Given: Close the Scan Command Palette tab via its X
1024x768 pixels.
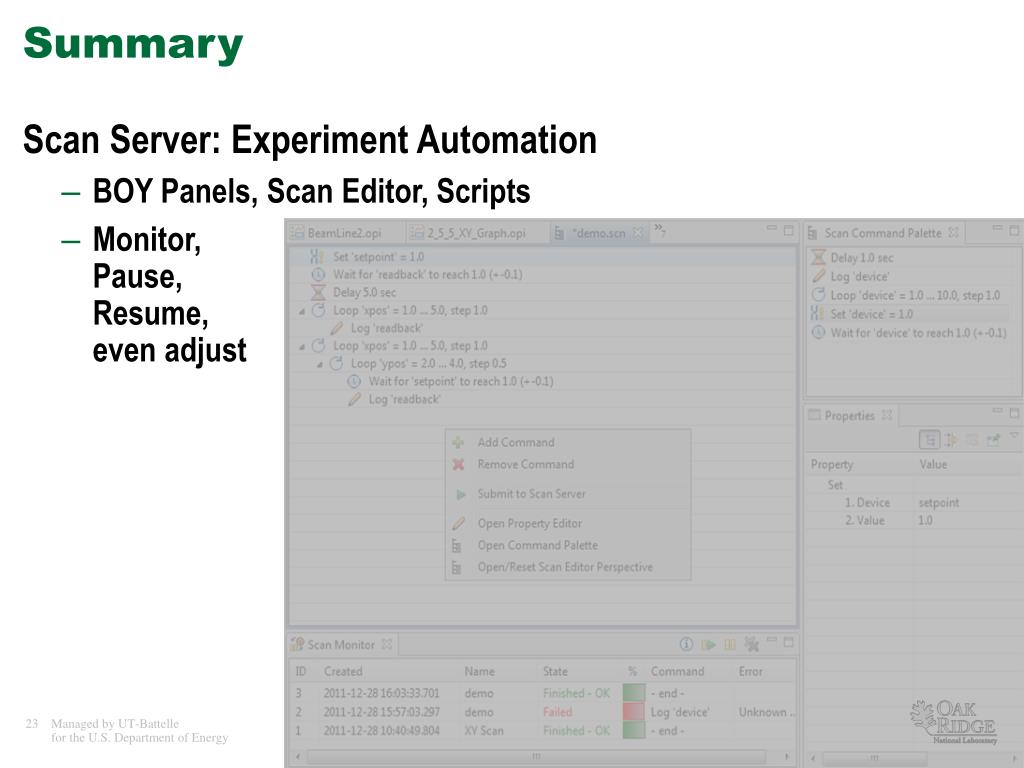Looking at the screenshot, I should point(953,232).
